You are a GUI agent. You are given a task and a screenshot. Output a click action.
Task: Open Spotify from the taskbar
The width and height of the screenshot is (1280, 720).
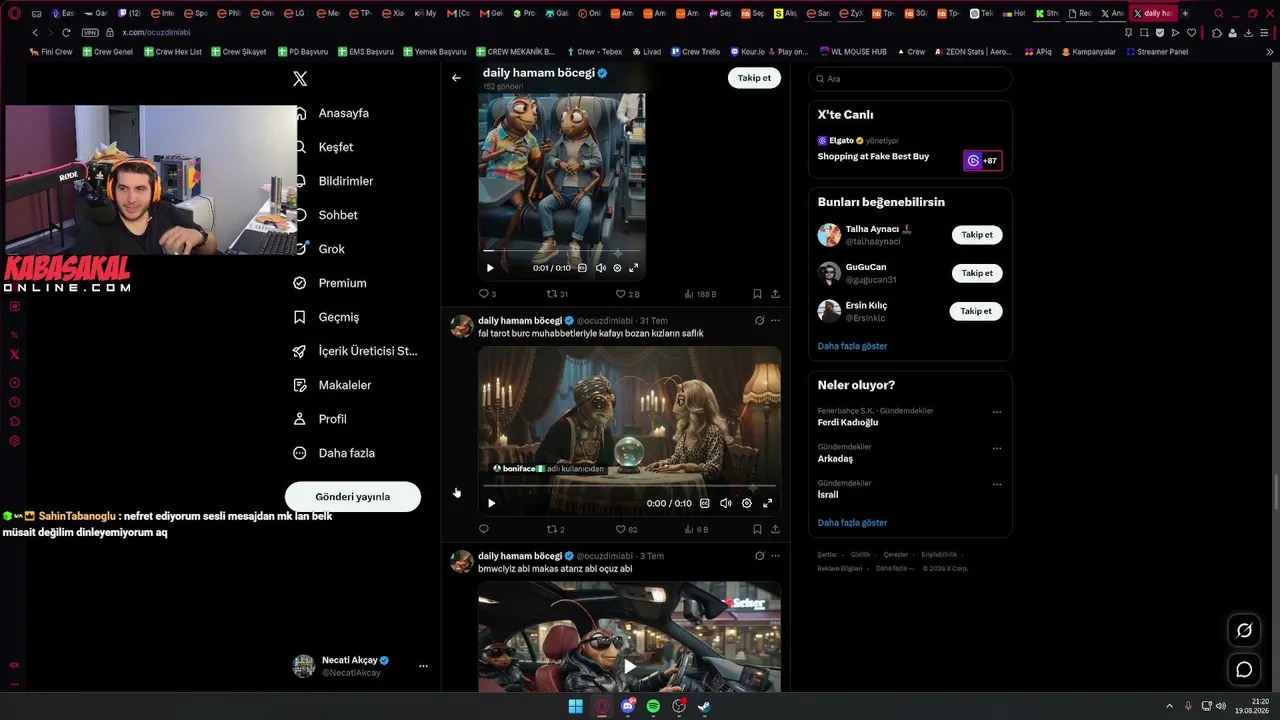(x=653, y=706)
